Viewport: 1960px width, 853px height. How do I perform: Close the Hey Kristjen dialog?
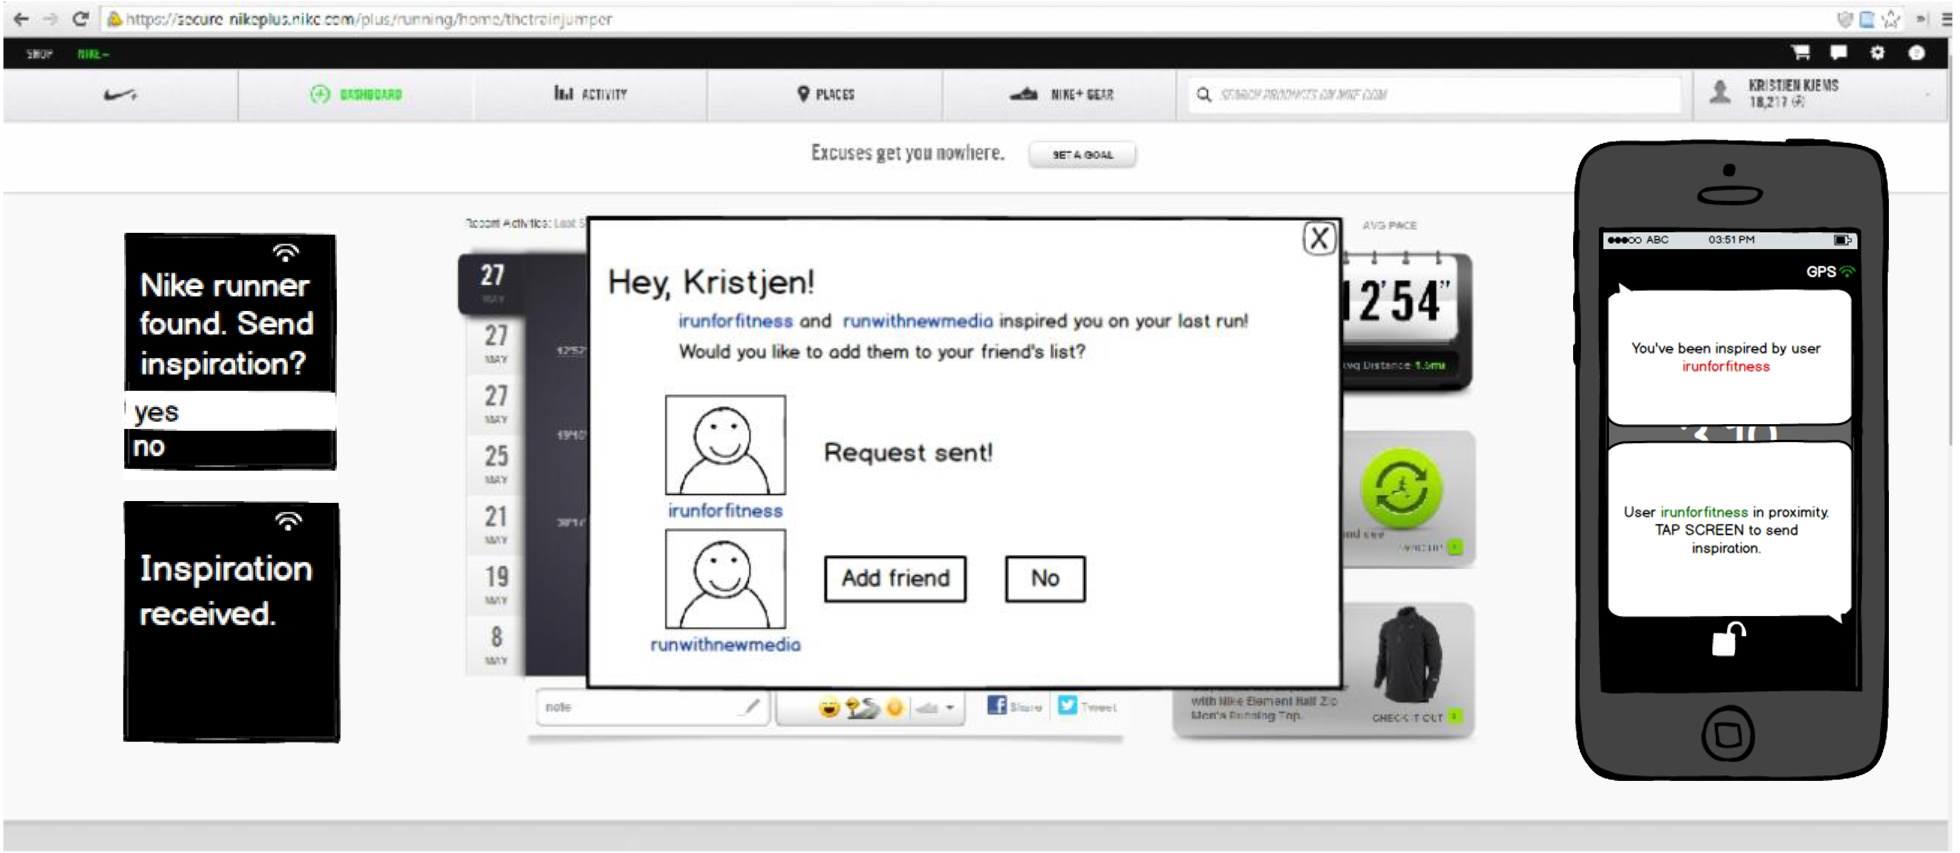(1319, 238)
